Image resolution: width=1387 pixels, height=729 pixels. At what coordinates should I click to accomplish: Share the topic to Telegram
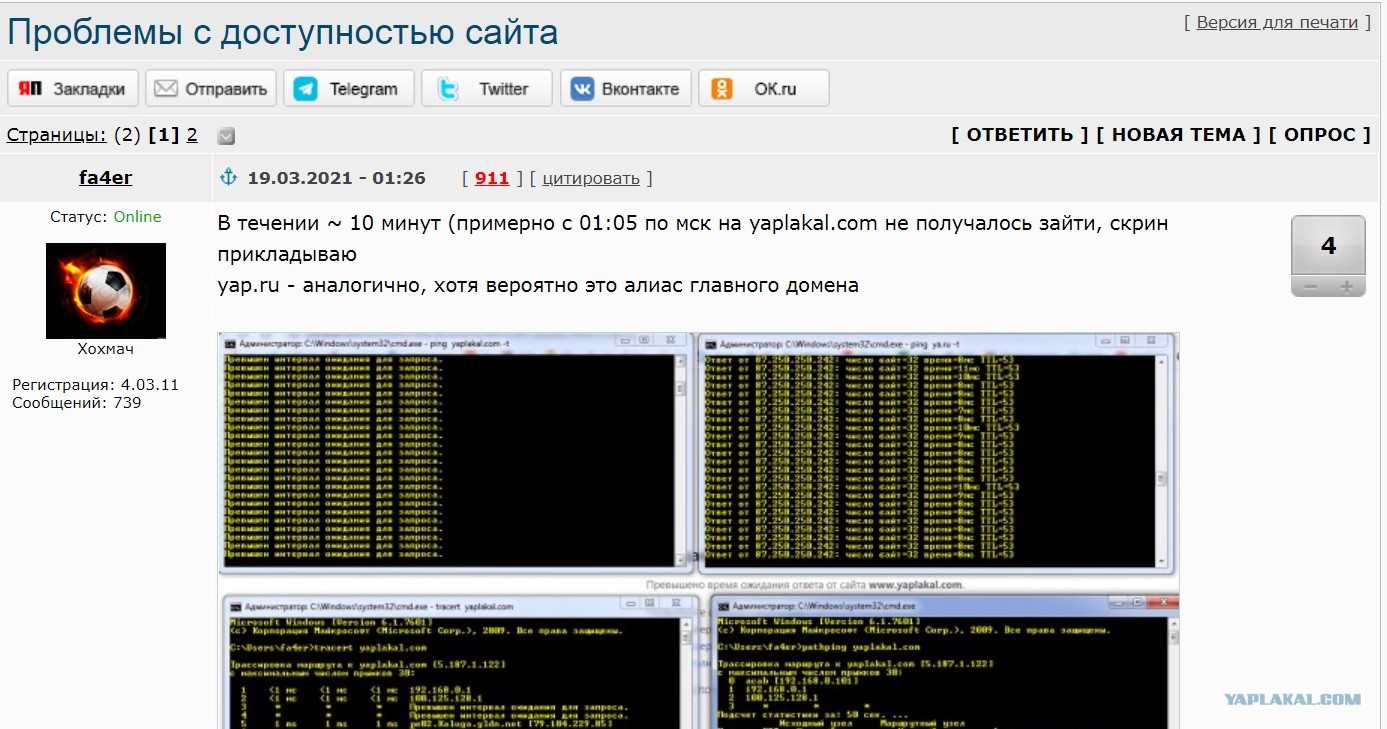349,88
